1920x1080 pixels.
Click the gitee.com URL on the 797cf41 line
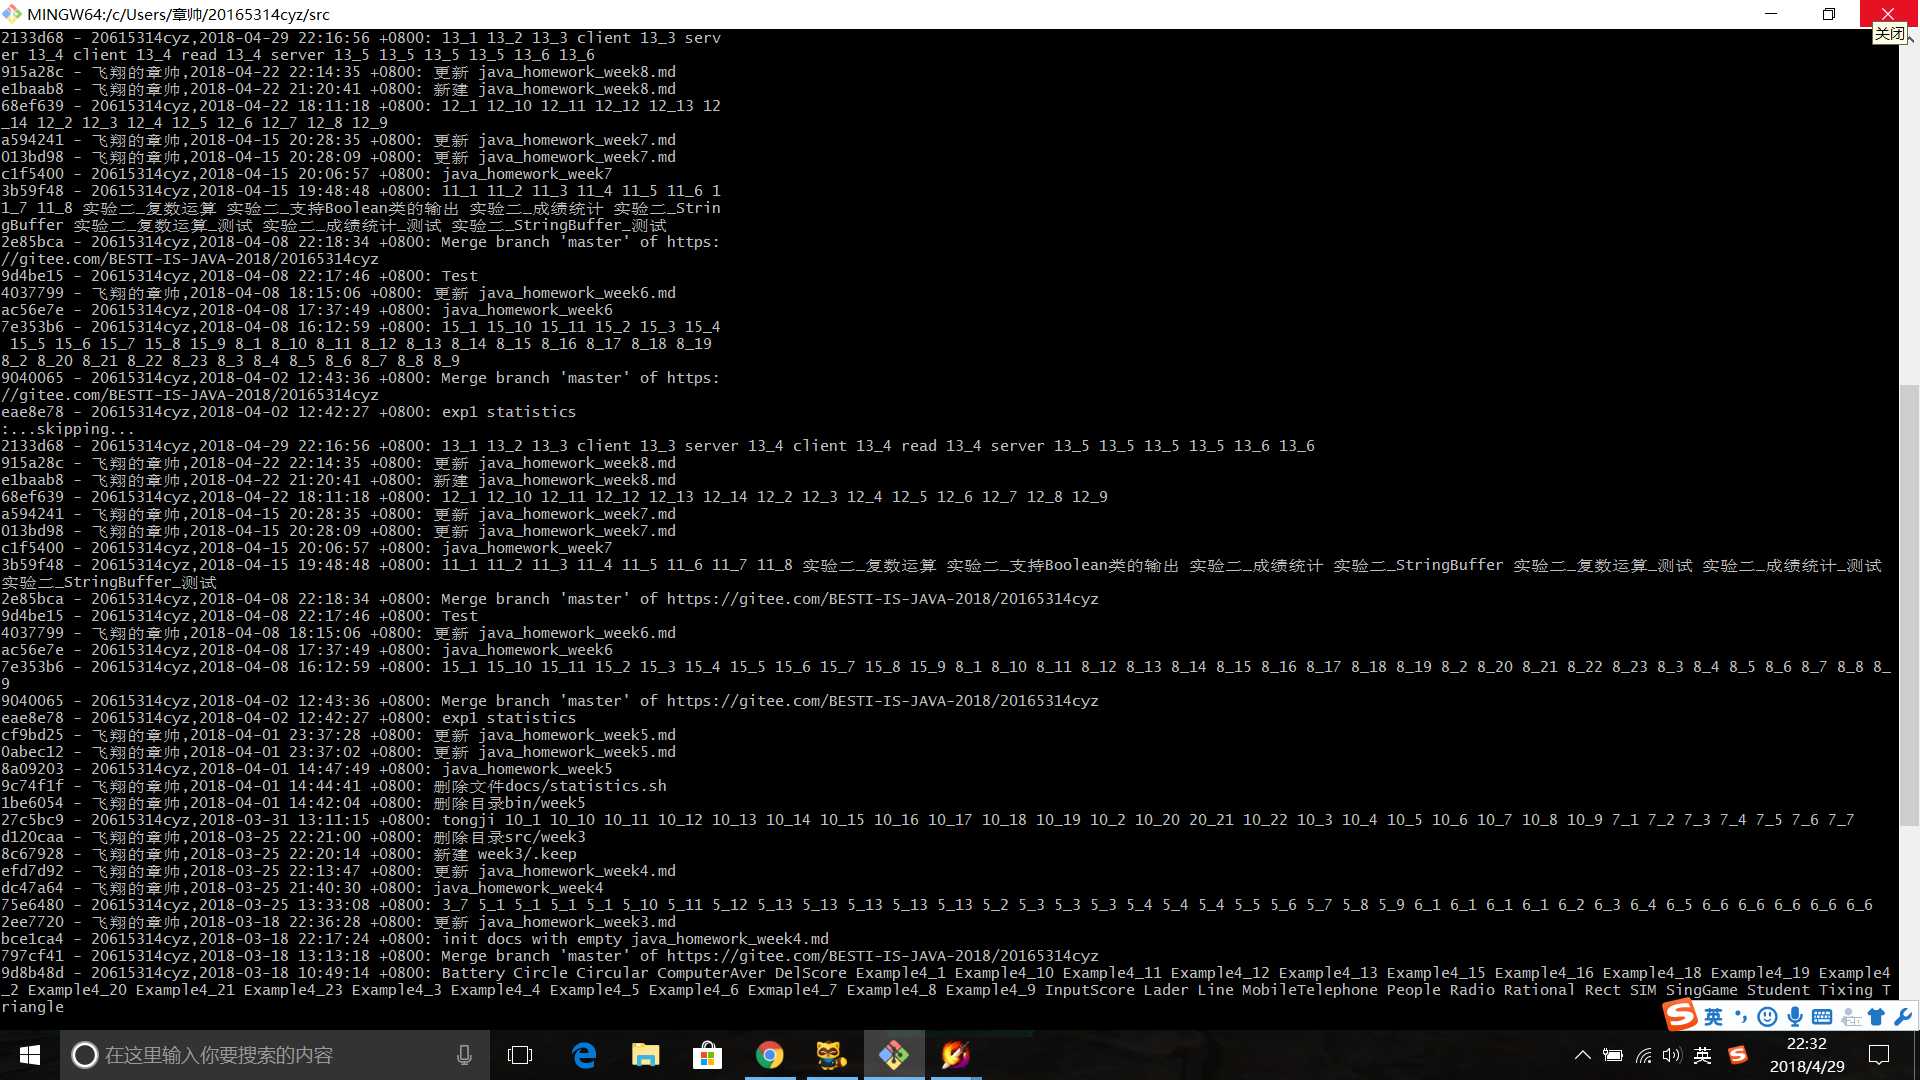click(882, 956)
